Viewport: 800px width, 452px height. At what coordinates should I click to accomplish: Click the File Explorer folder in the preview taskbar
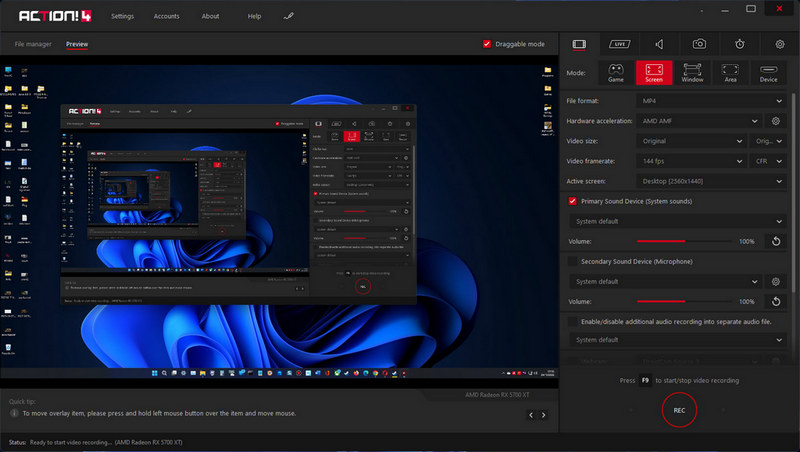tap(203, 373)
